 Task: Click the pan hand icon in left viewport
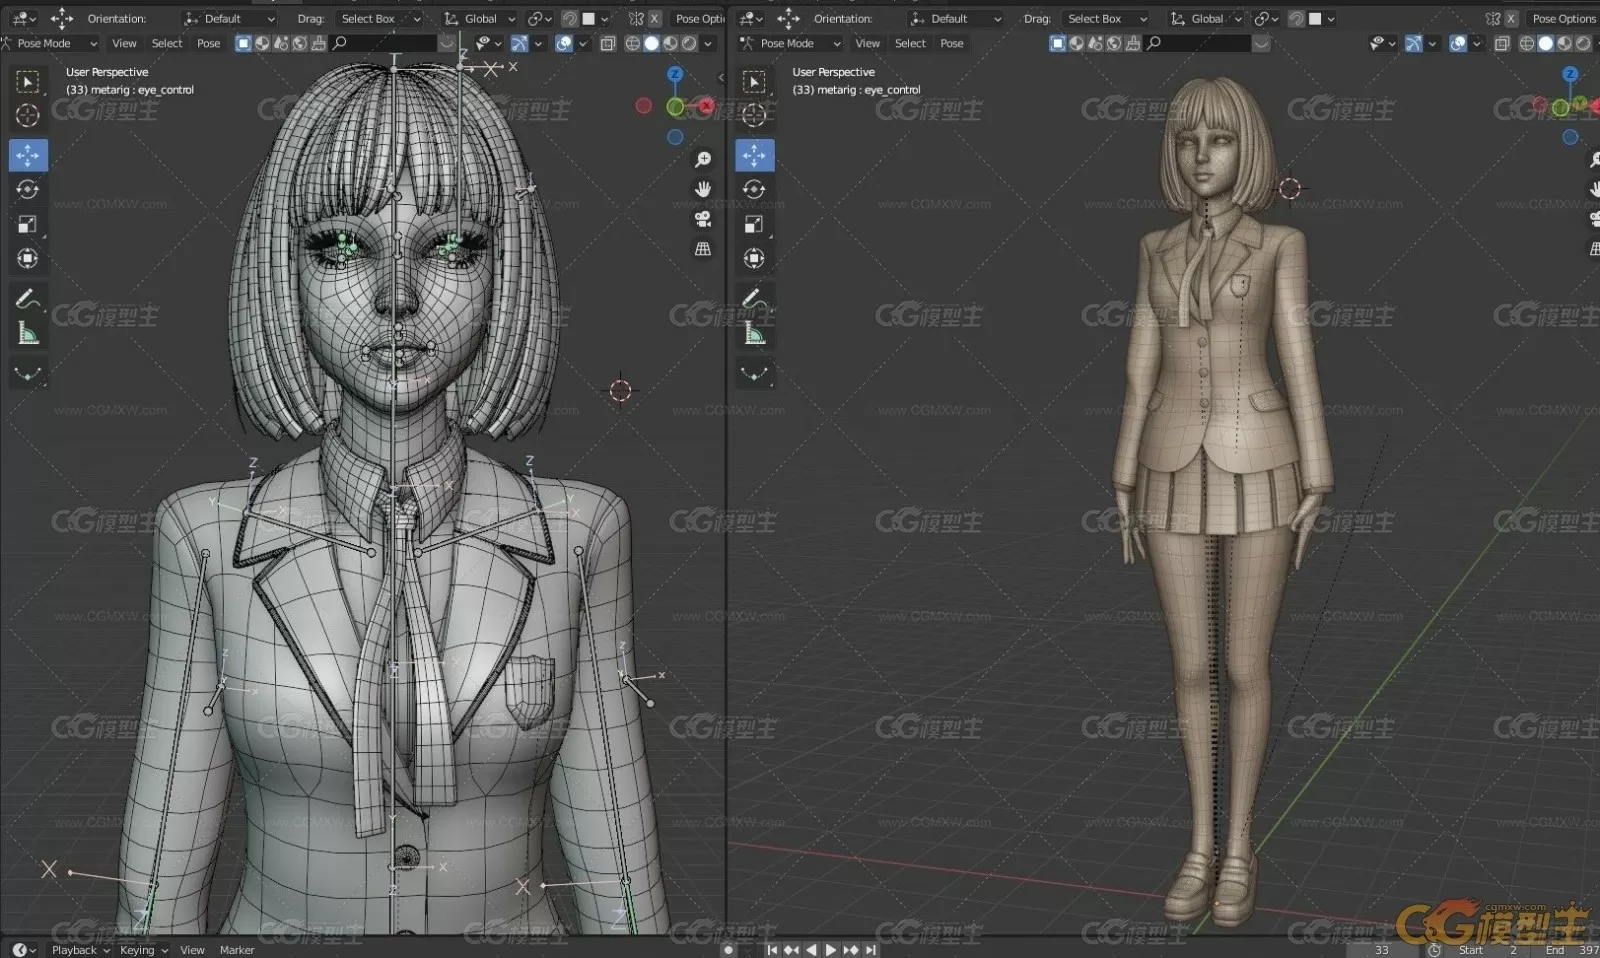pyautogui.click(x=703, y=189)
